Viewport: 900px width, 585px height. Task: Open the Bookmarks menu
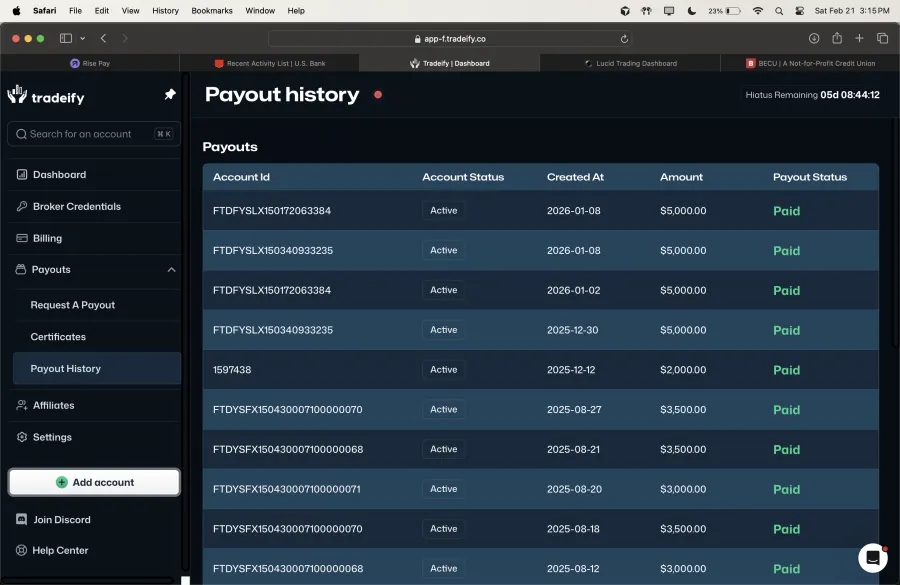pyautogui.click(x=212, y=10)
